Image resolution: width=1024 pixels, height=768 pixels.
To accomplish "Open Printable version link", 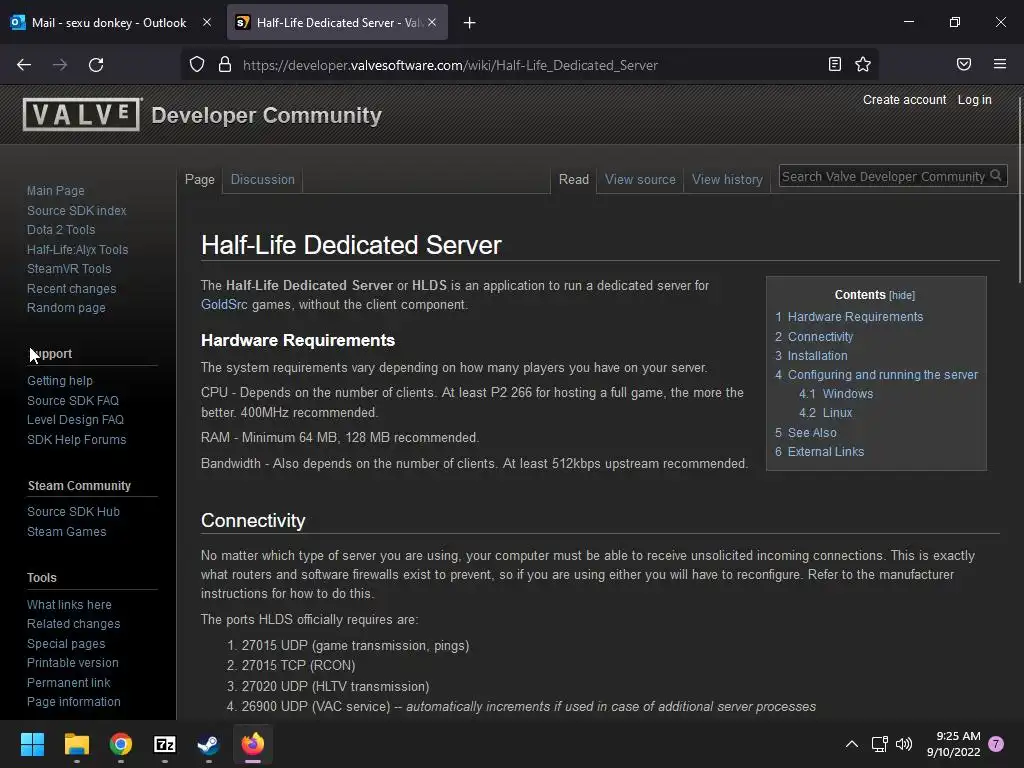I will (72, 662).
